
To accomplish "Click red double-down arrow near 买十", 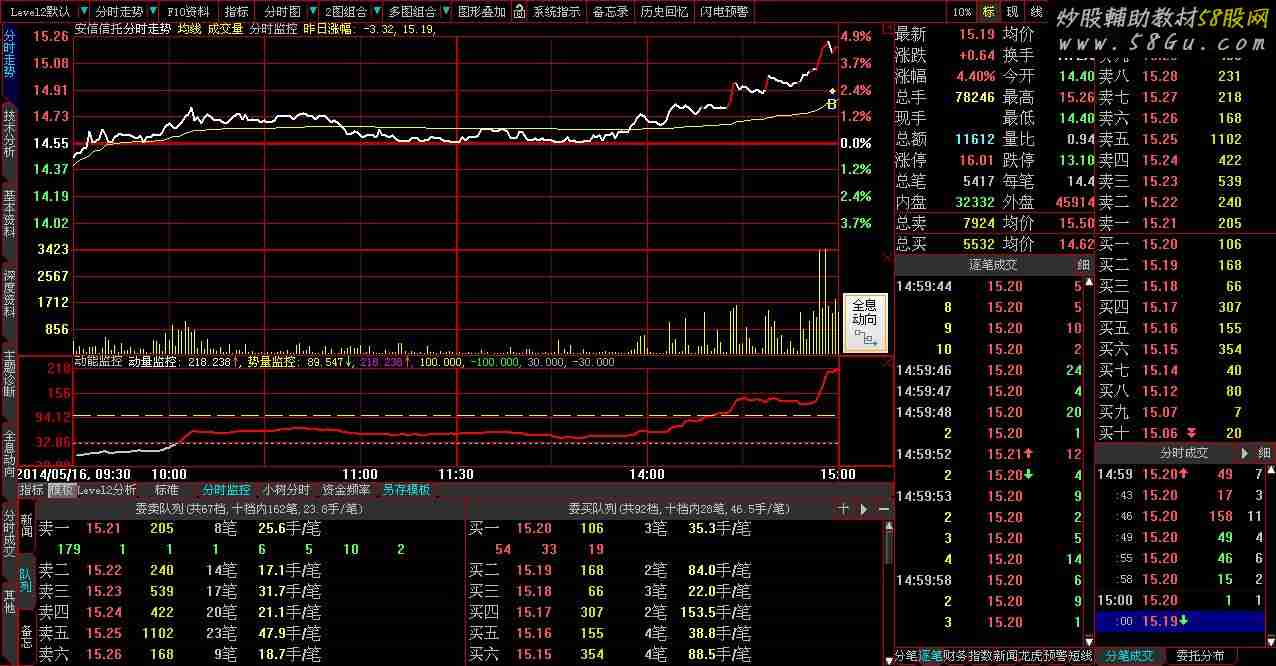I will pyautogui.click(x=1191, y=433).
